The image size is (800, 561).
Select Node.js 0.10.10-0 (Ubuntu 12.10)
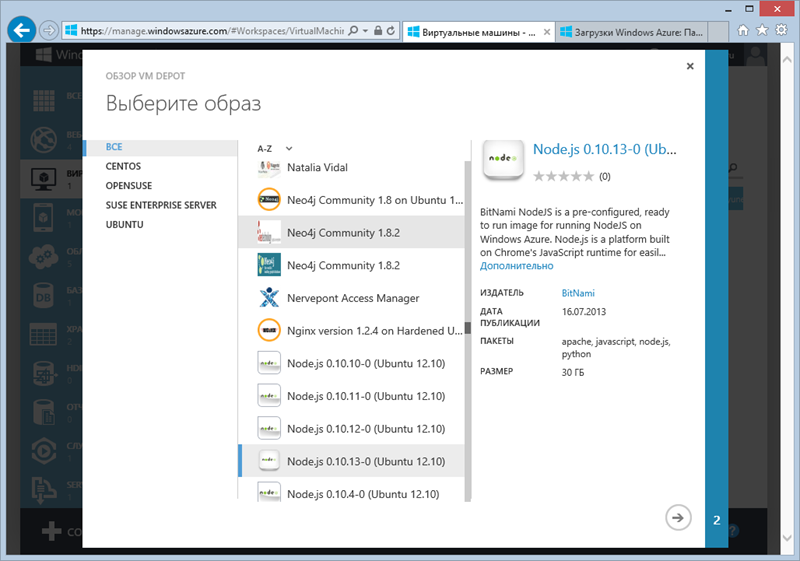tap(352, 363)
